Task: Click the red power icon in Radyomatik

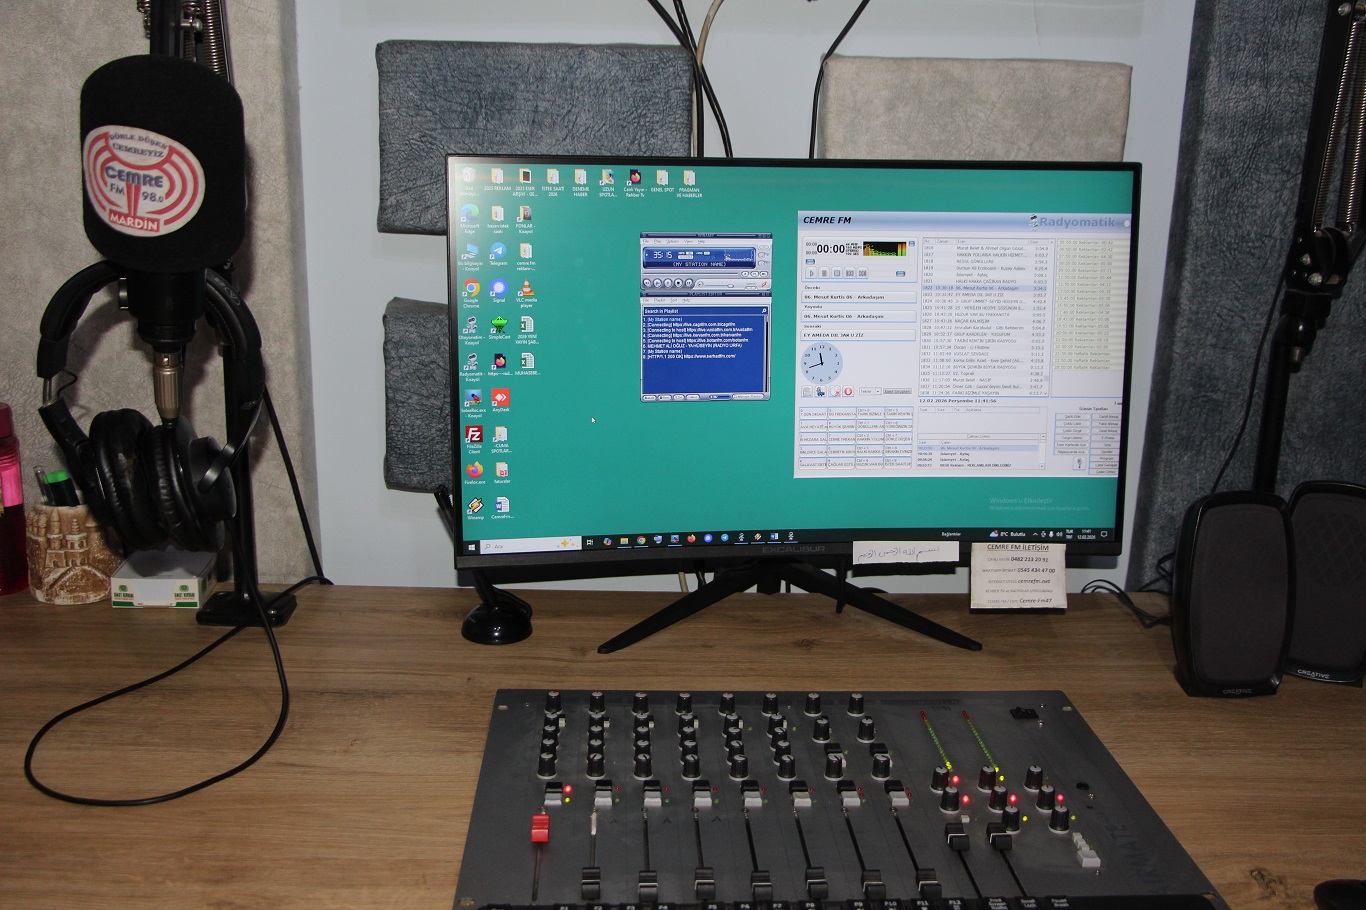Action: 848,391
